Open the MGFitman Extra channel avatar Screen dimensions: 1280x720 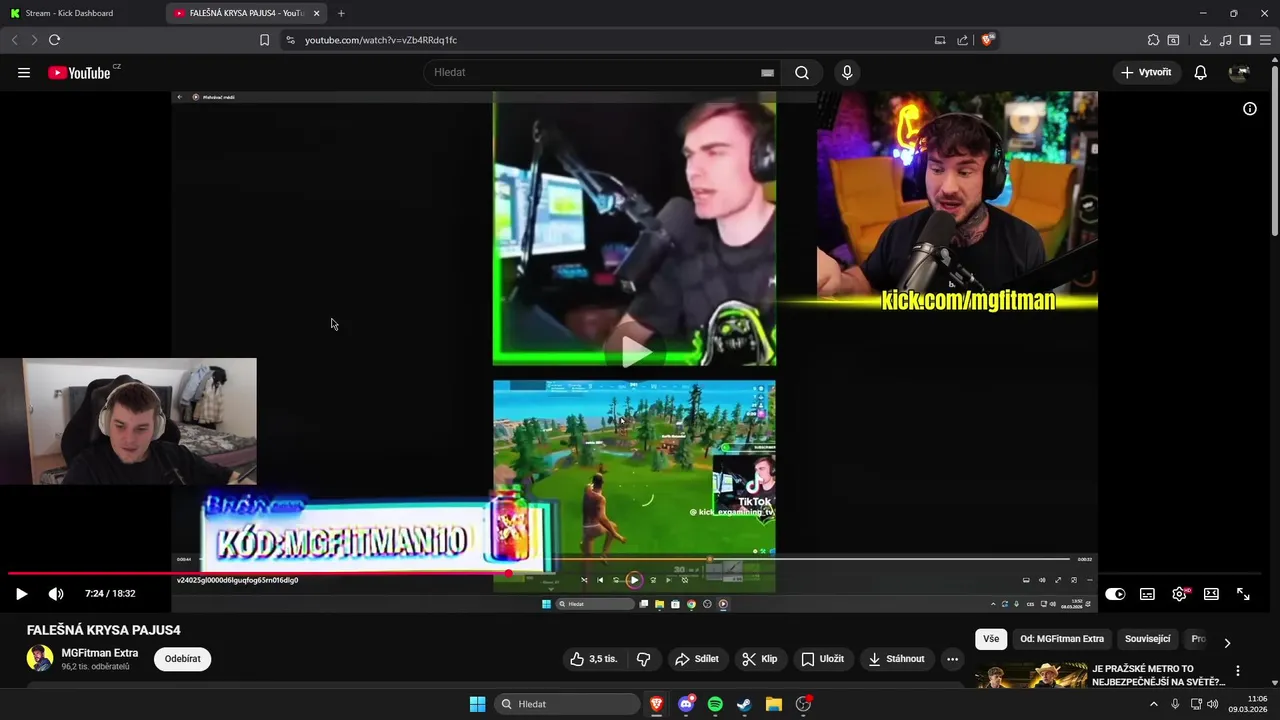40,659
